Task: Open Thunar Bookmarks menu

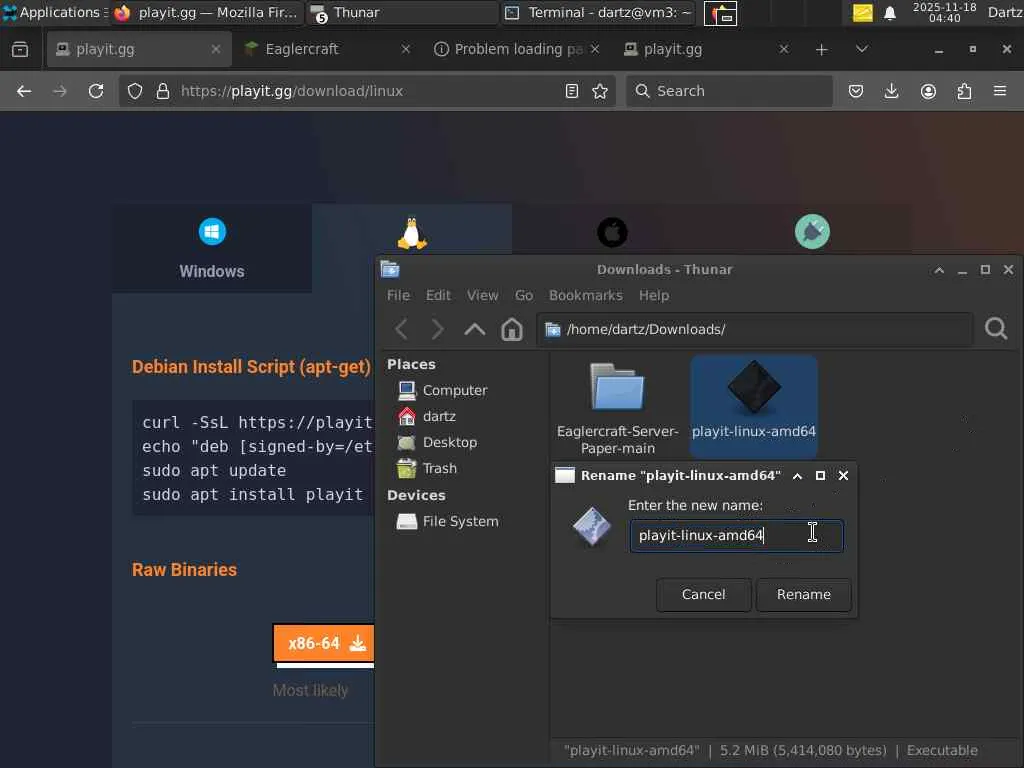Action: click(586, 295)
